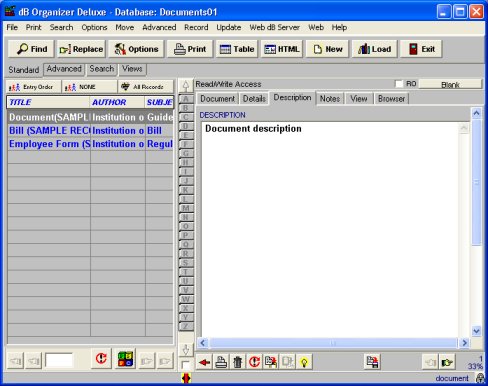Screen dimensions: 488x386
Task: Jump to letter A in the index
Action: 186,99
